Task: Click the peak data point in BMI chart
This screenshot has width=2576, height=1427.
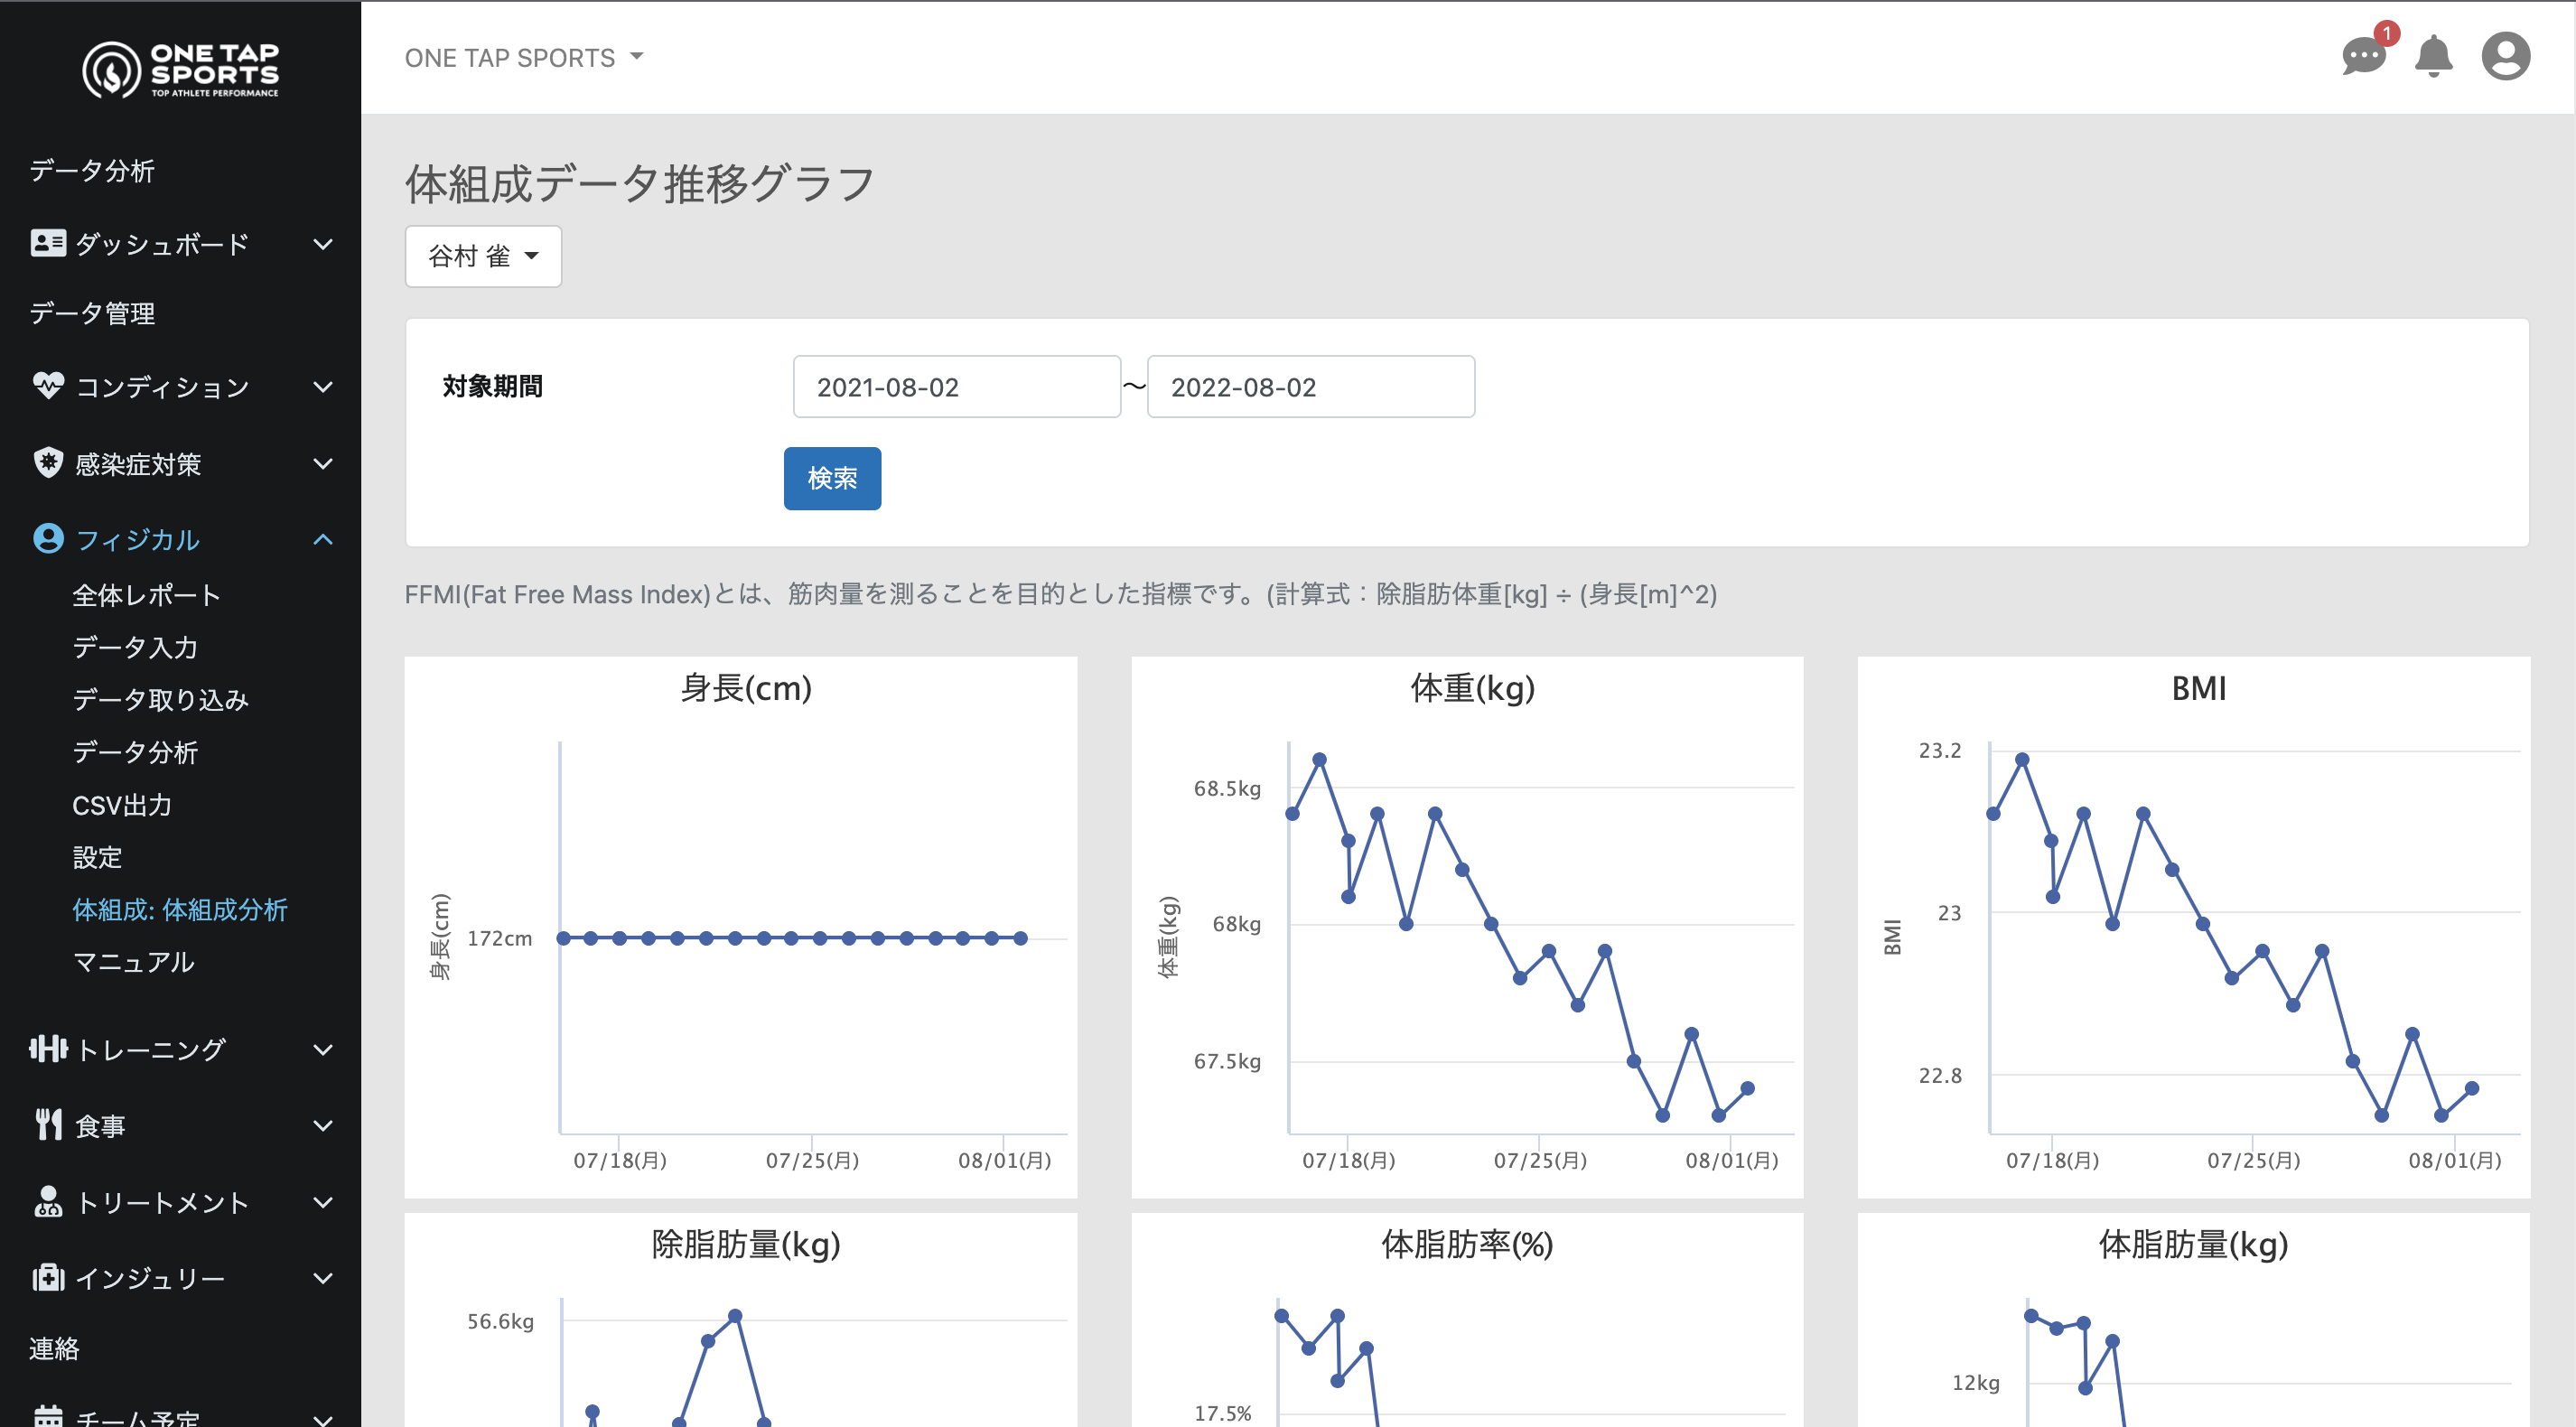Action: 2022,760
